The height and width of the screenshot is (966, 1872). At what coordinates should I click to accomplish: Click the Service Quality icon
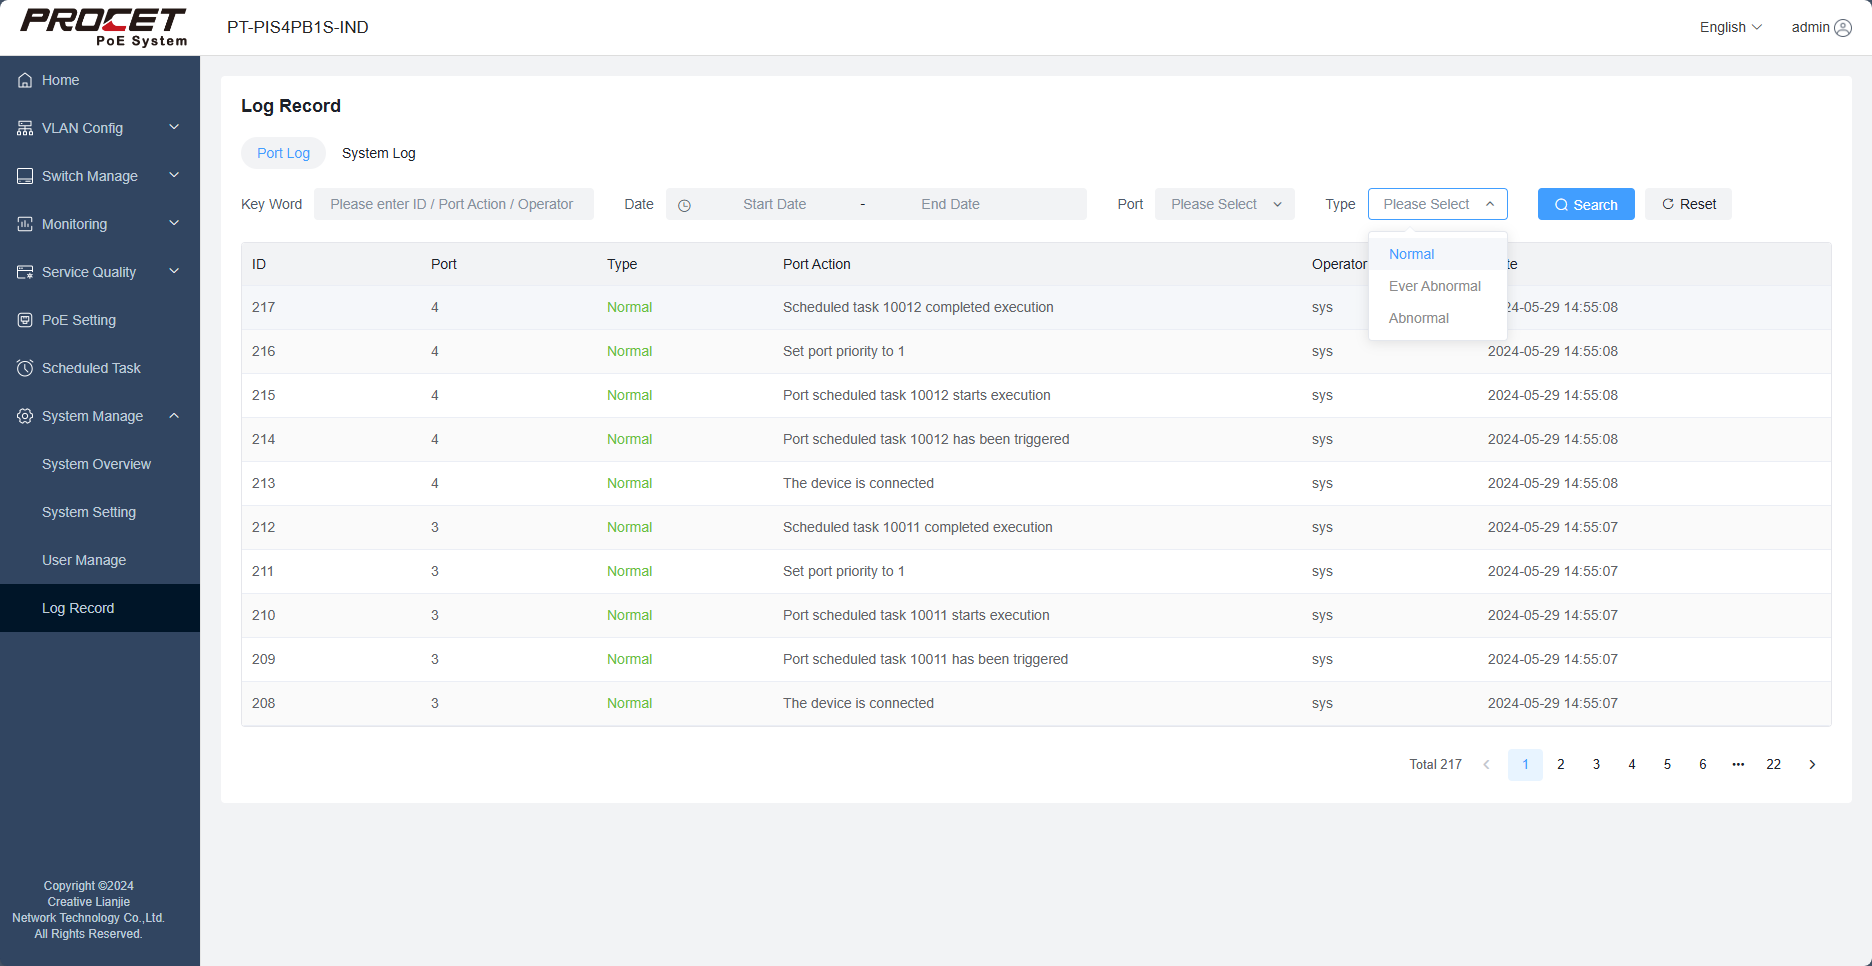[25, 272]
